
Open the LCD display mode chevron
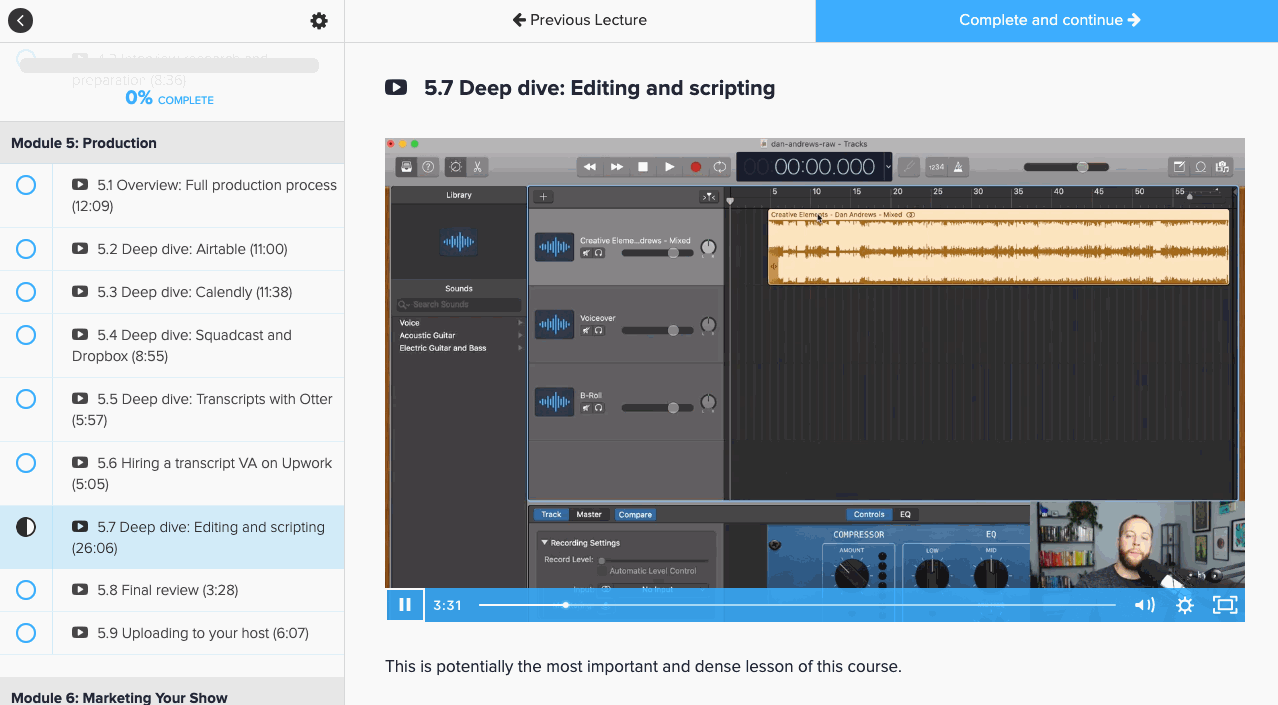888,168
